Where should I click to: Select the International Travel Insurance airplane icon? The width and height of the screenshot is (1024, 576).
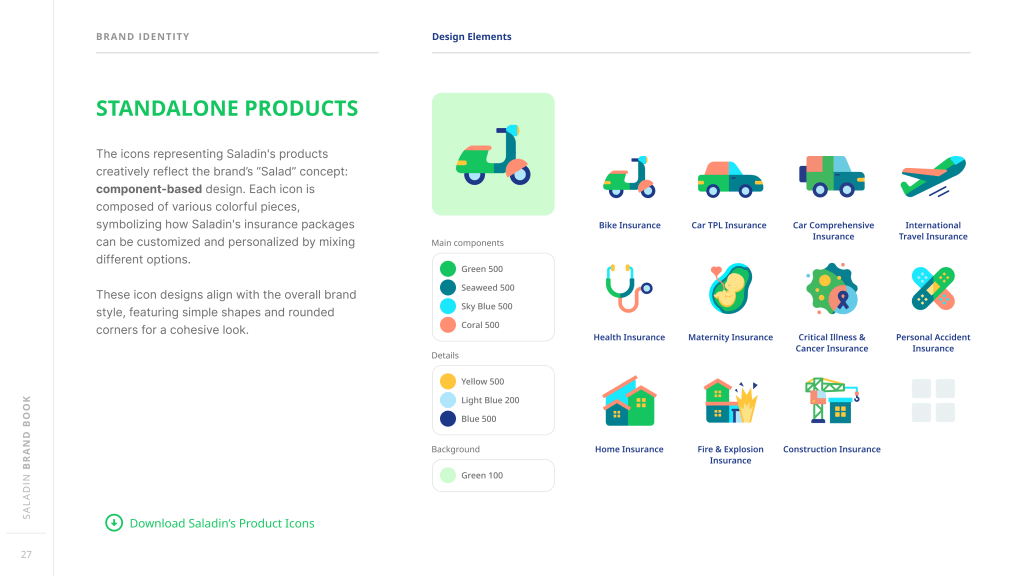pyautogui.click(x=932, y=177)
